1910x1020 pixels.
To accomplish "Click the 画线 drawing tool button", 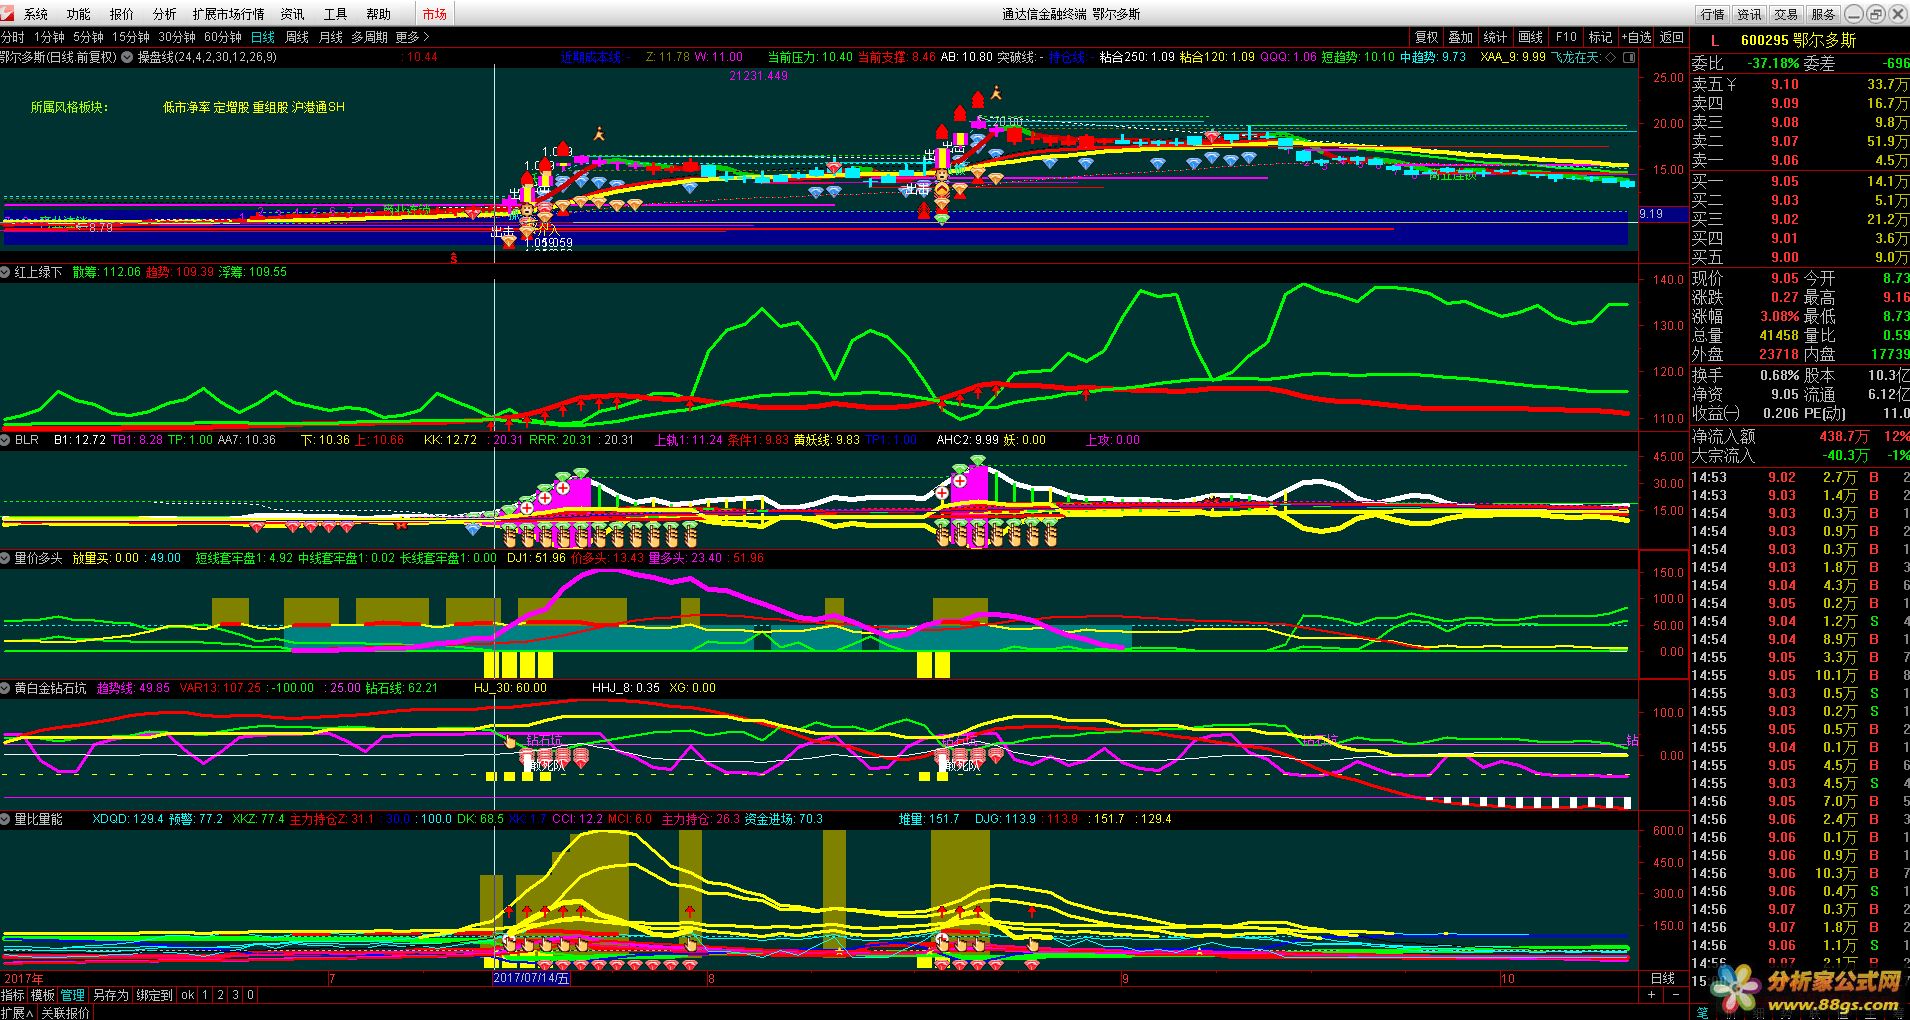I will tap(1531, 37).
